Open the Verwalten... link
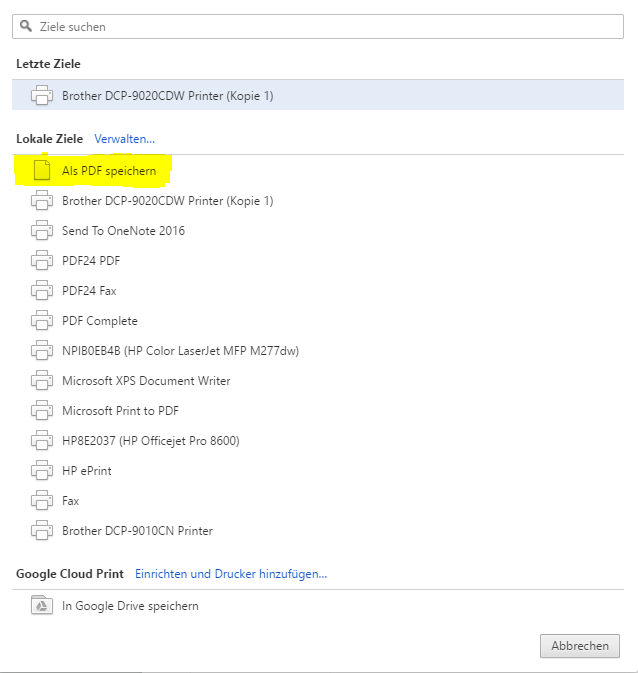This screenshot has width=638, height=673. coord(124,139)
